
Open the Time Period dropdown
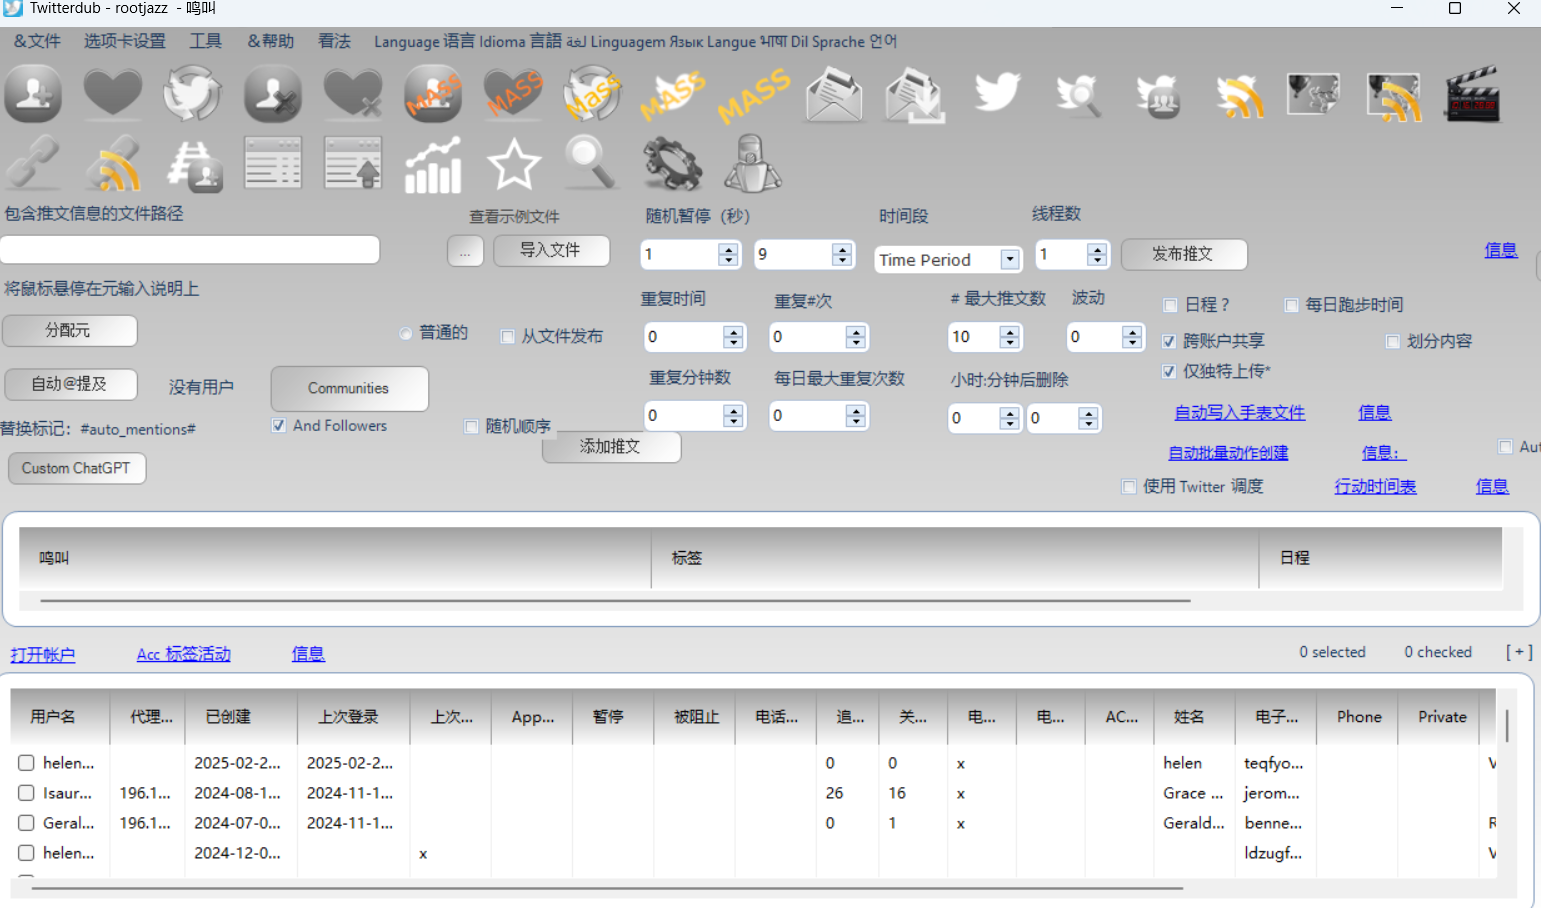1010,260
